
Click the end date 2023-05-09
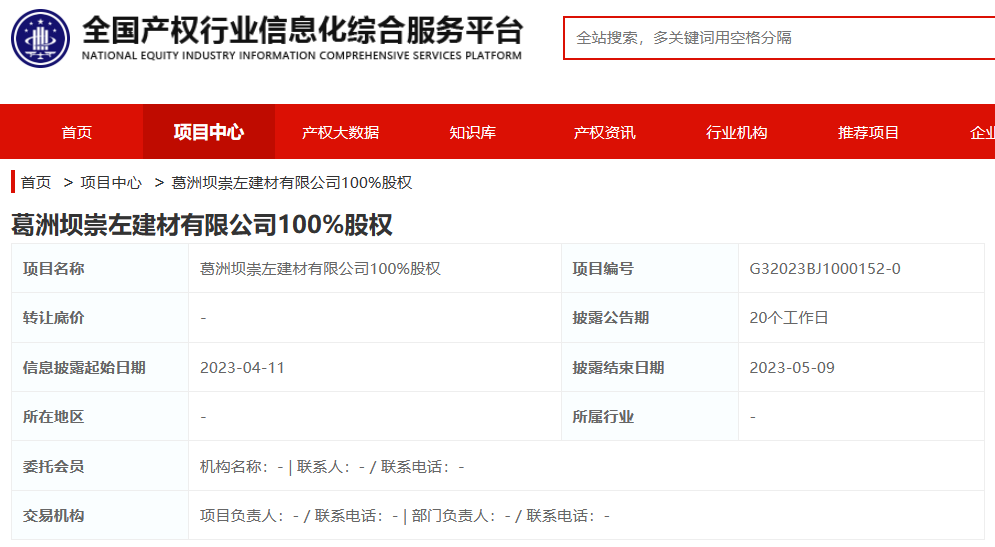pos(792,367)
